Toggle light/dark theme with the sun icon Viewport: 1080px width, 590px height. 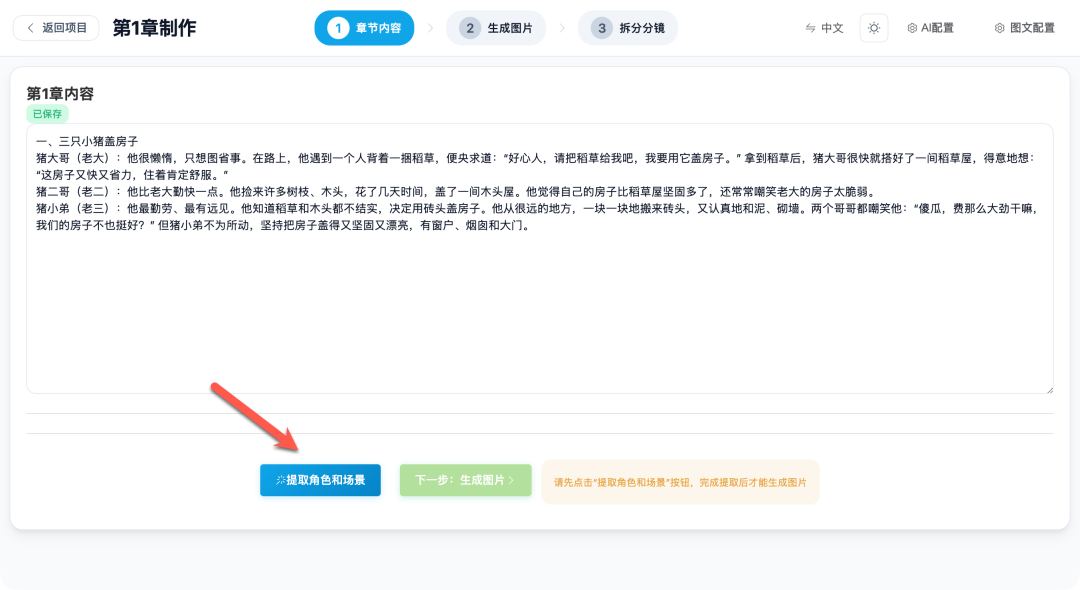874,28
